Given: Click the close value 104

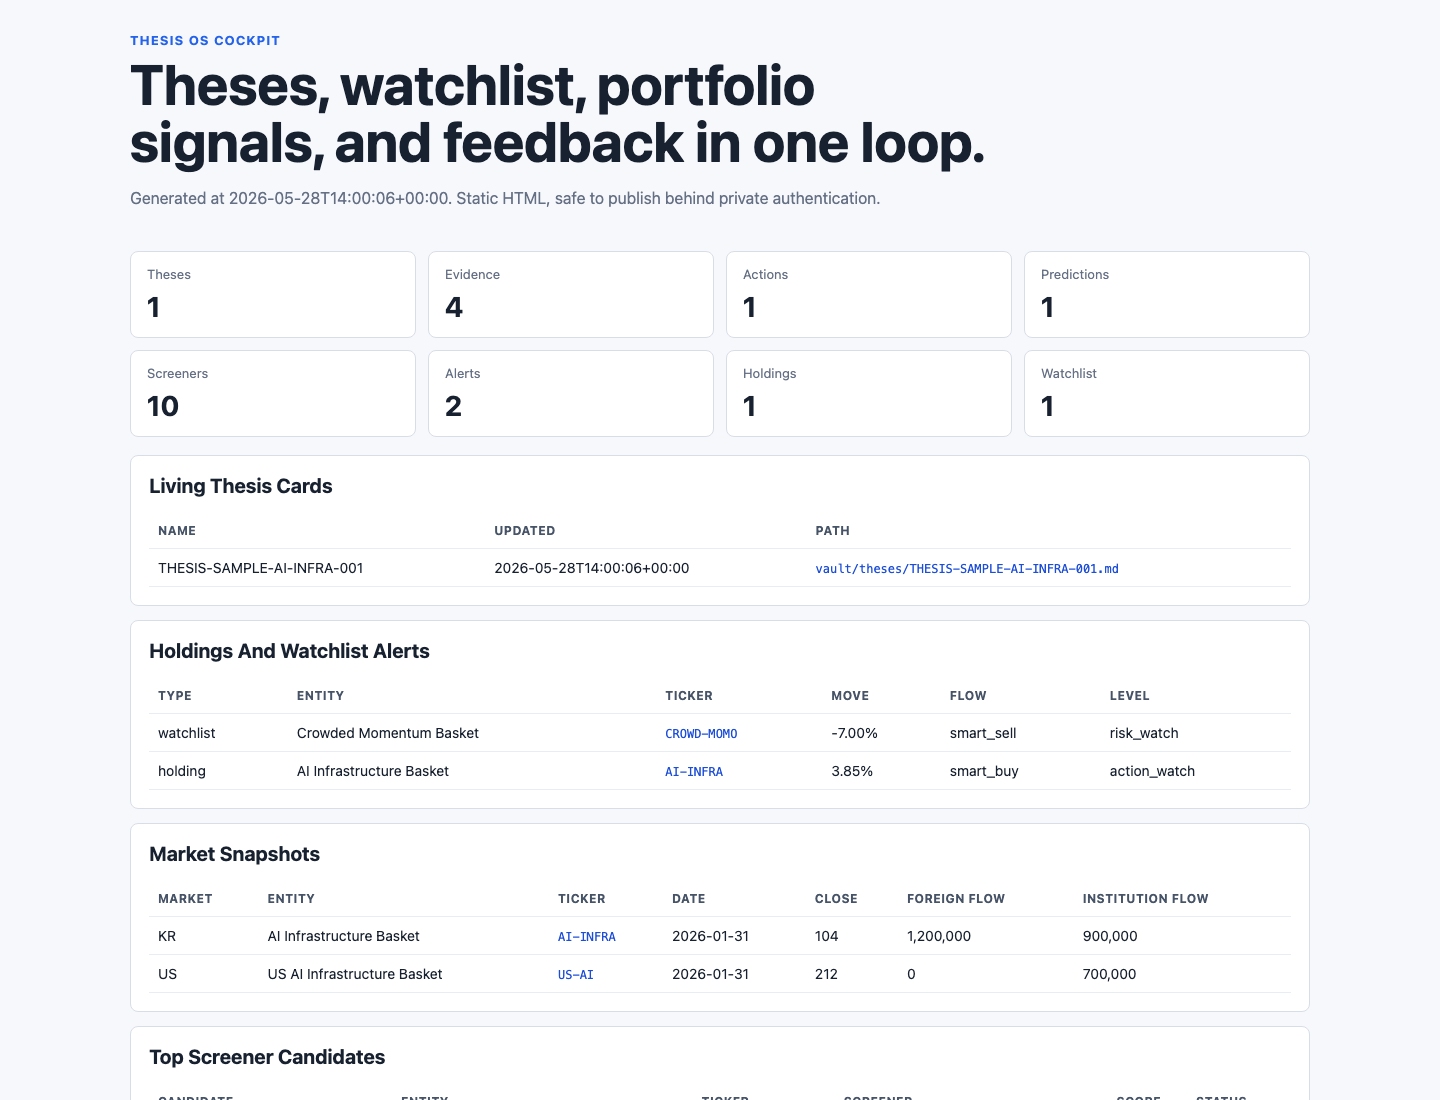Looking at the screenshot, I should click(827, 936).
